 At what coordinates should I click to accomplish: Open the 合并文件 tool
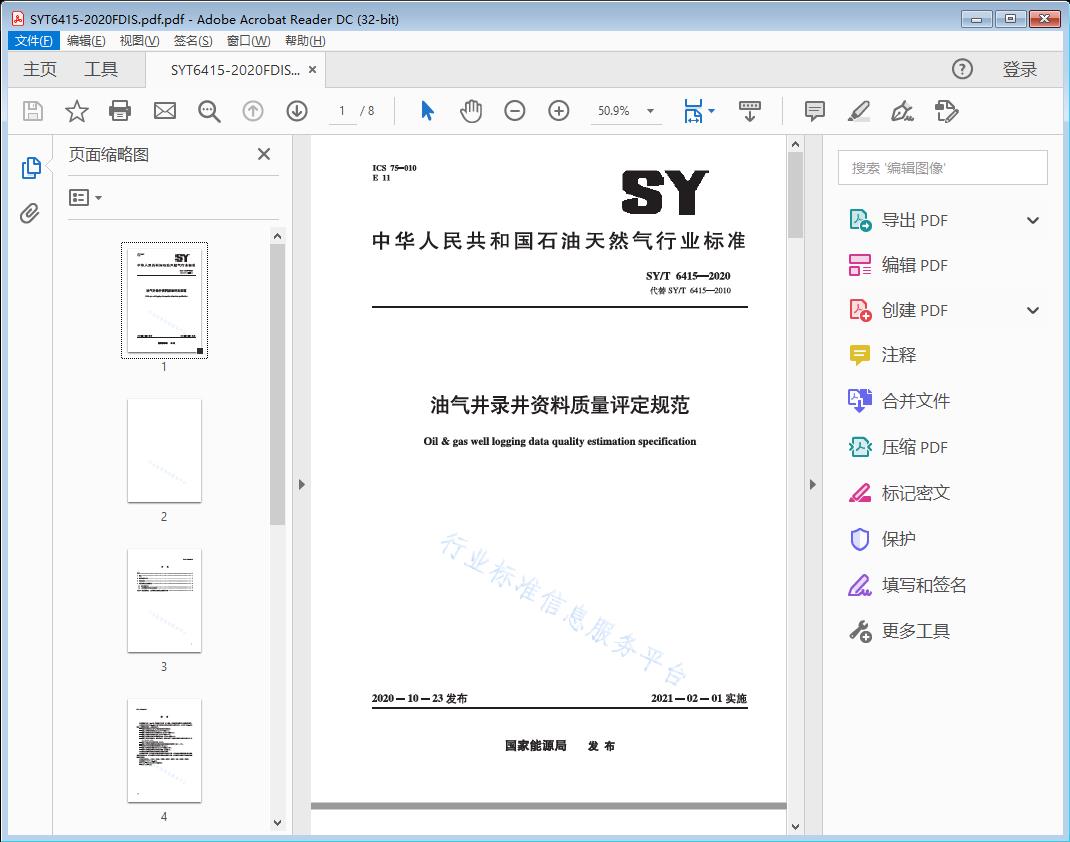915,401
